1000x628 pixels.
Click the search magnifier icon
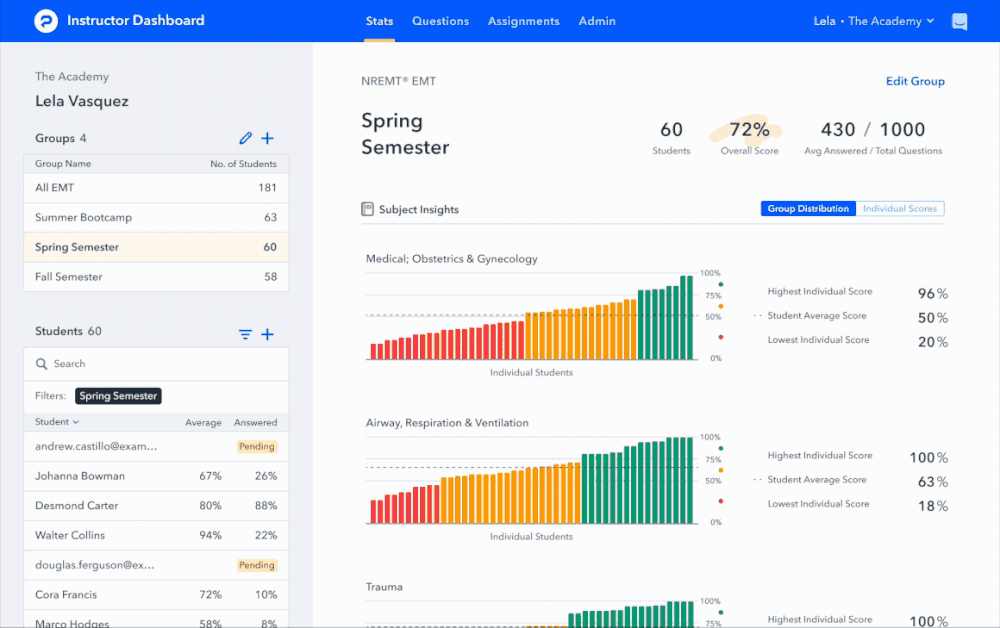41,364
